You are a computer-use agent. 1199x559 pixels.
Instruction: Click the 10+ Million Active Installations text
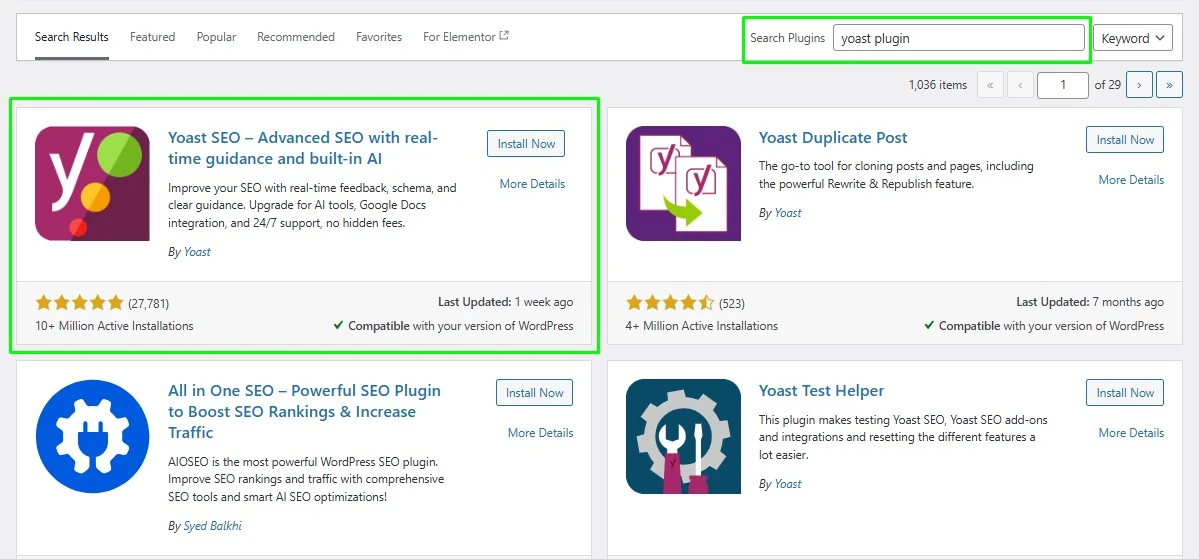(114, 326)
